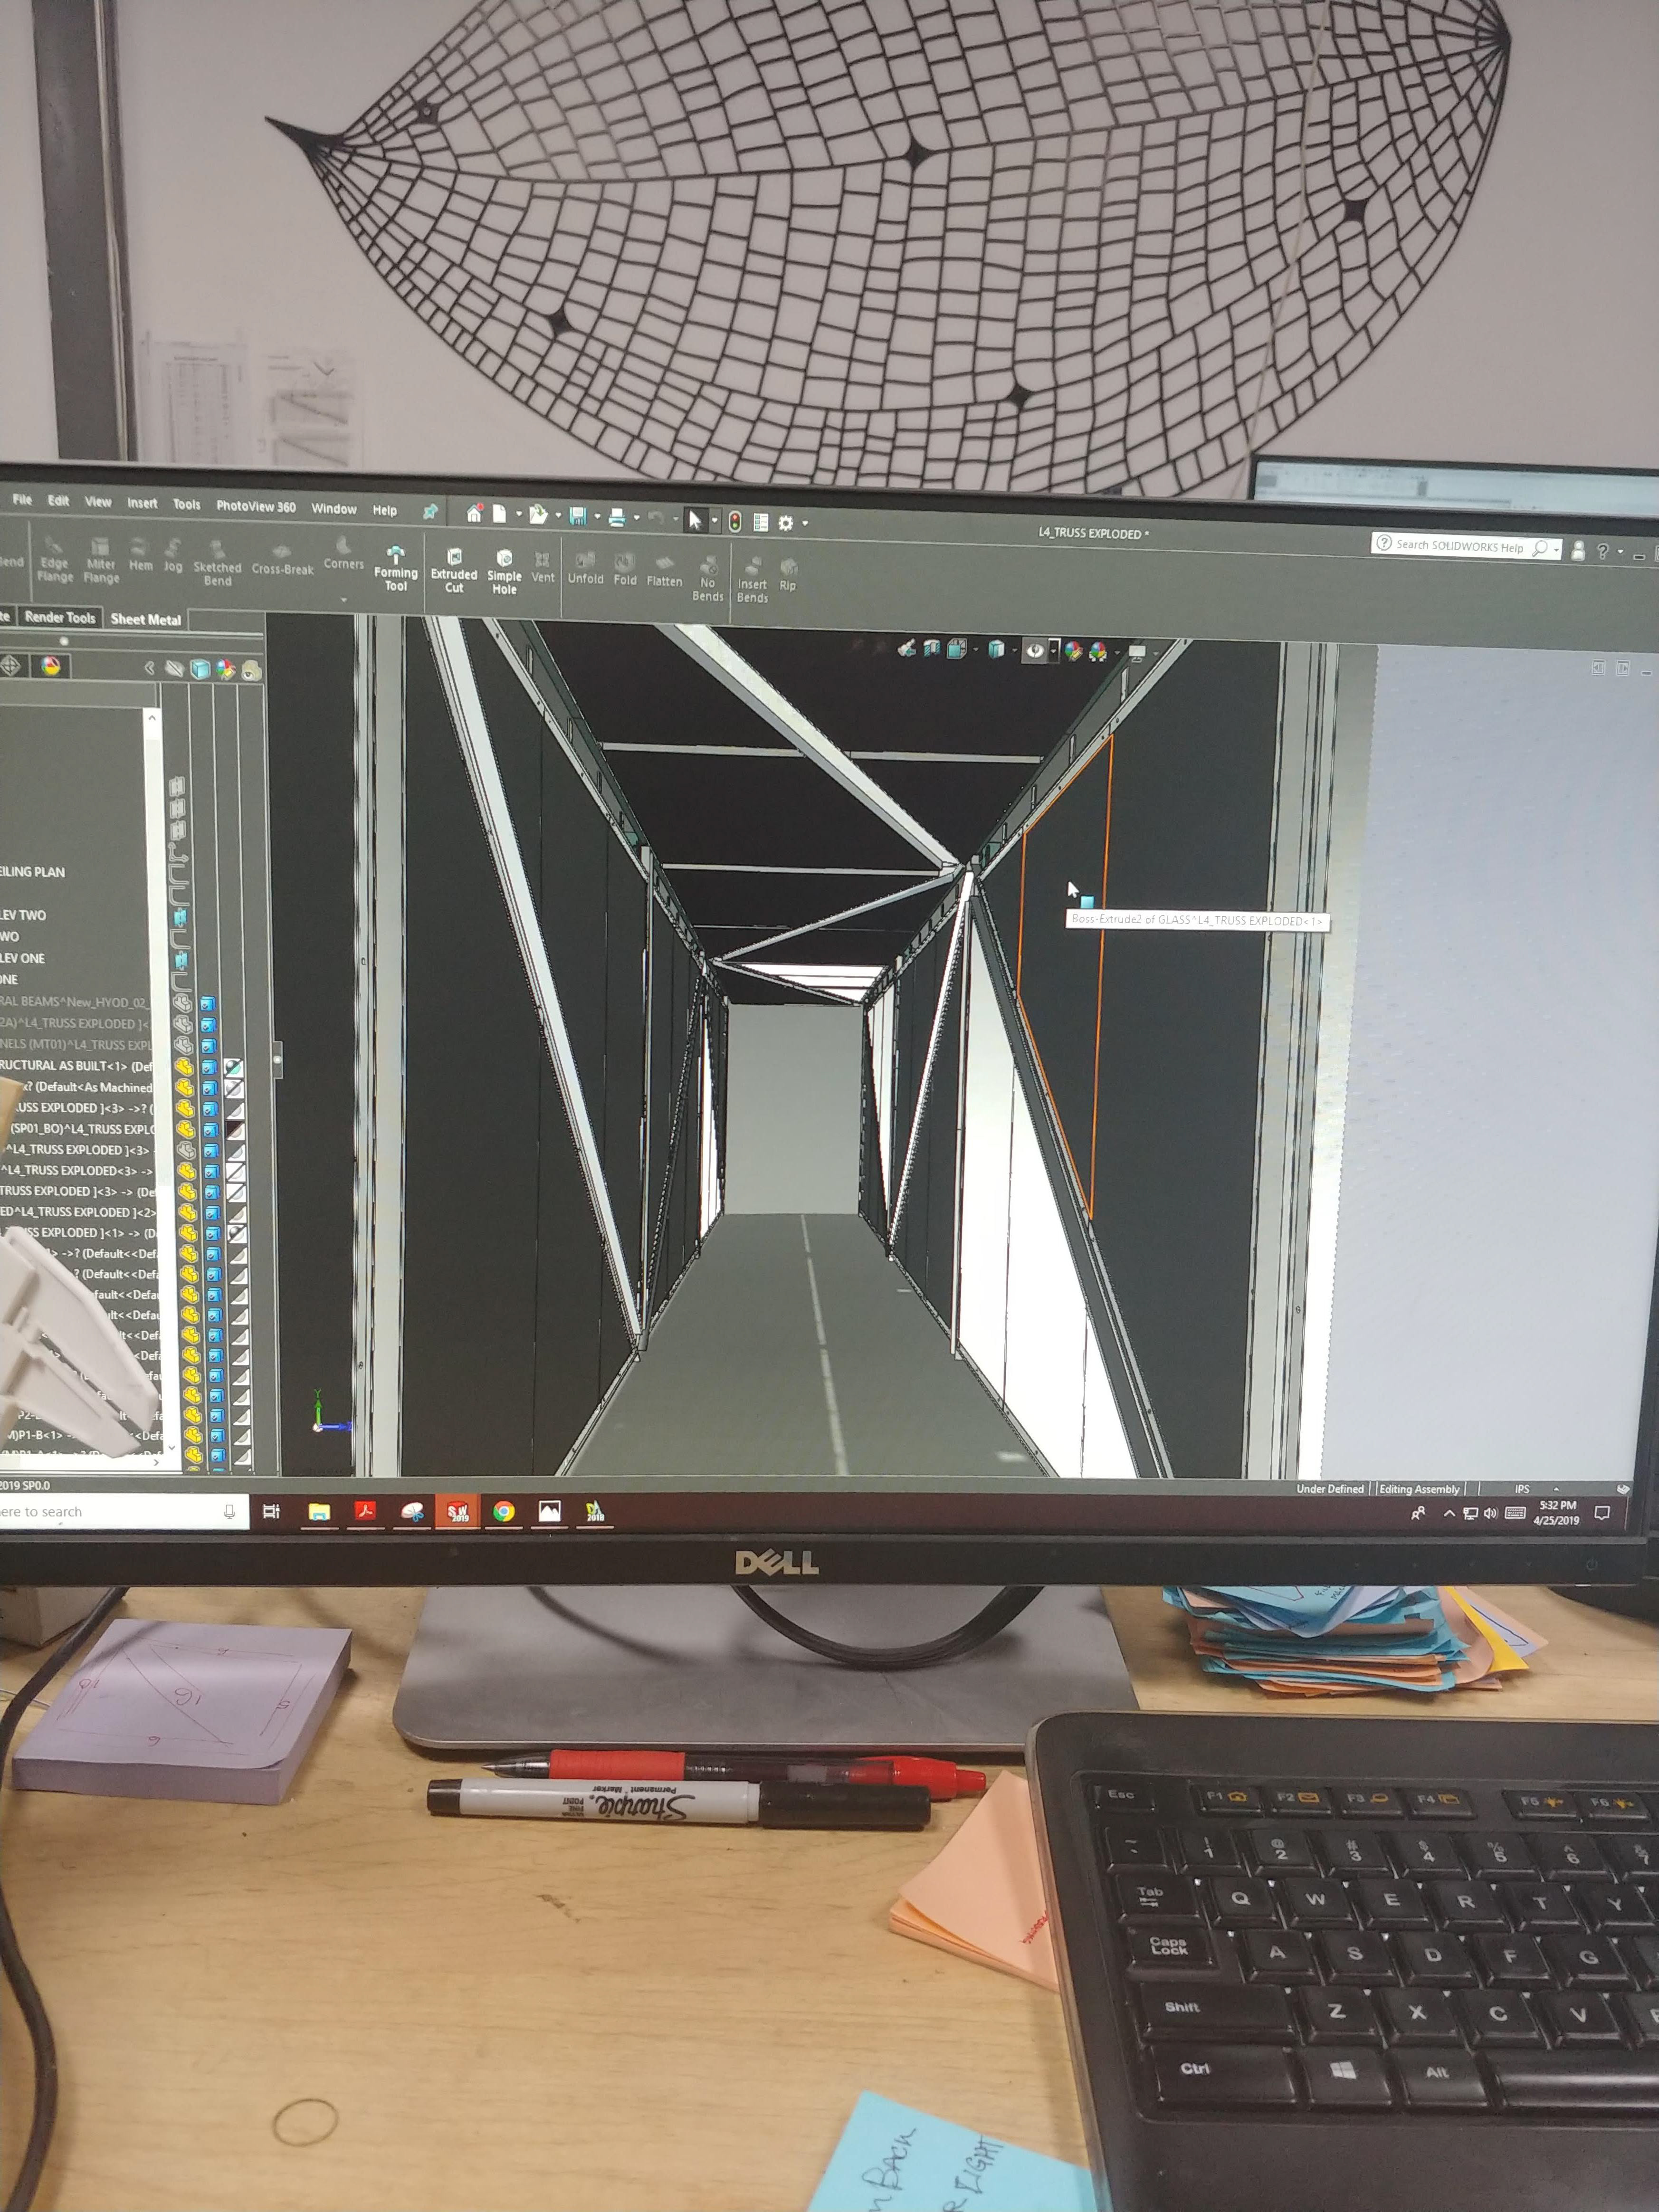Collapse display pane chevron arrow
The height and width of the screenshot is (2212, 1659).
click(149, 667)
